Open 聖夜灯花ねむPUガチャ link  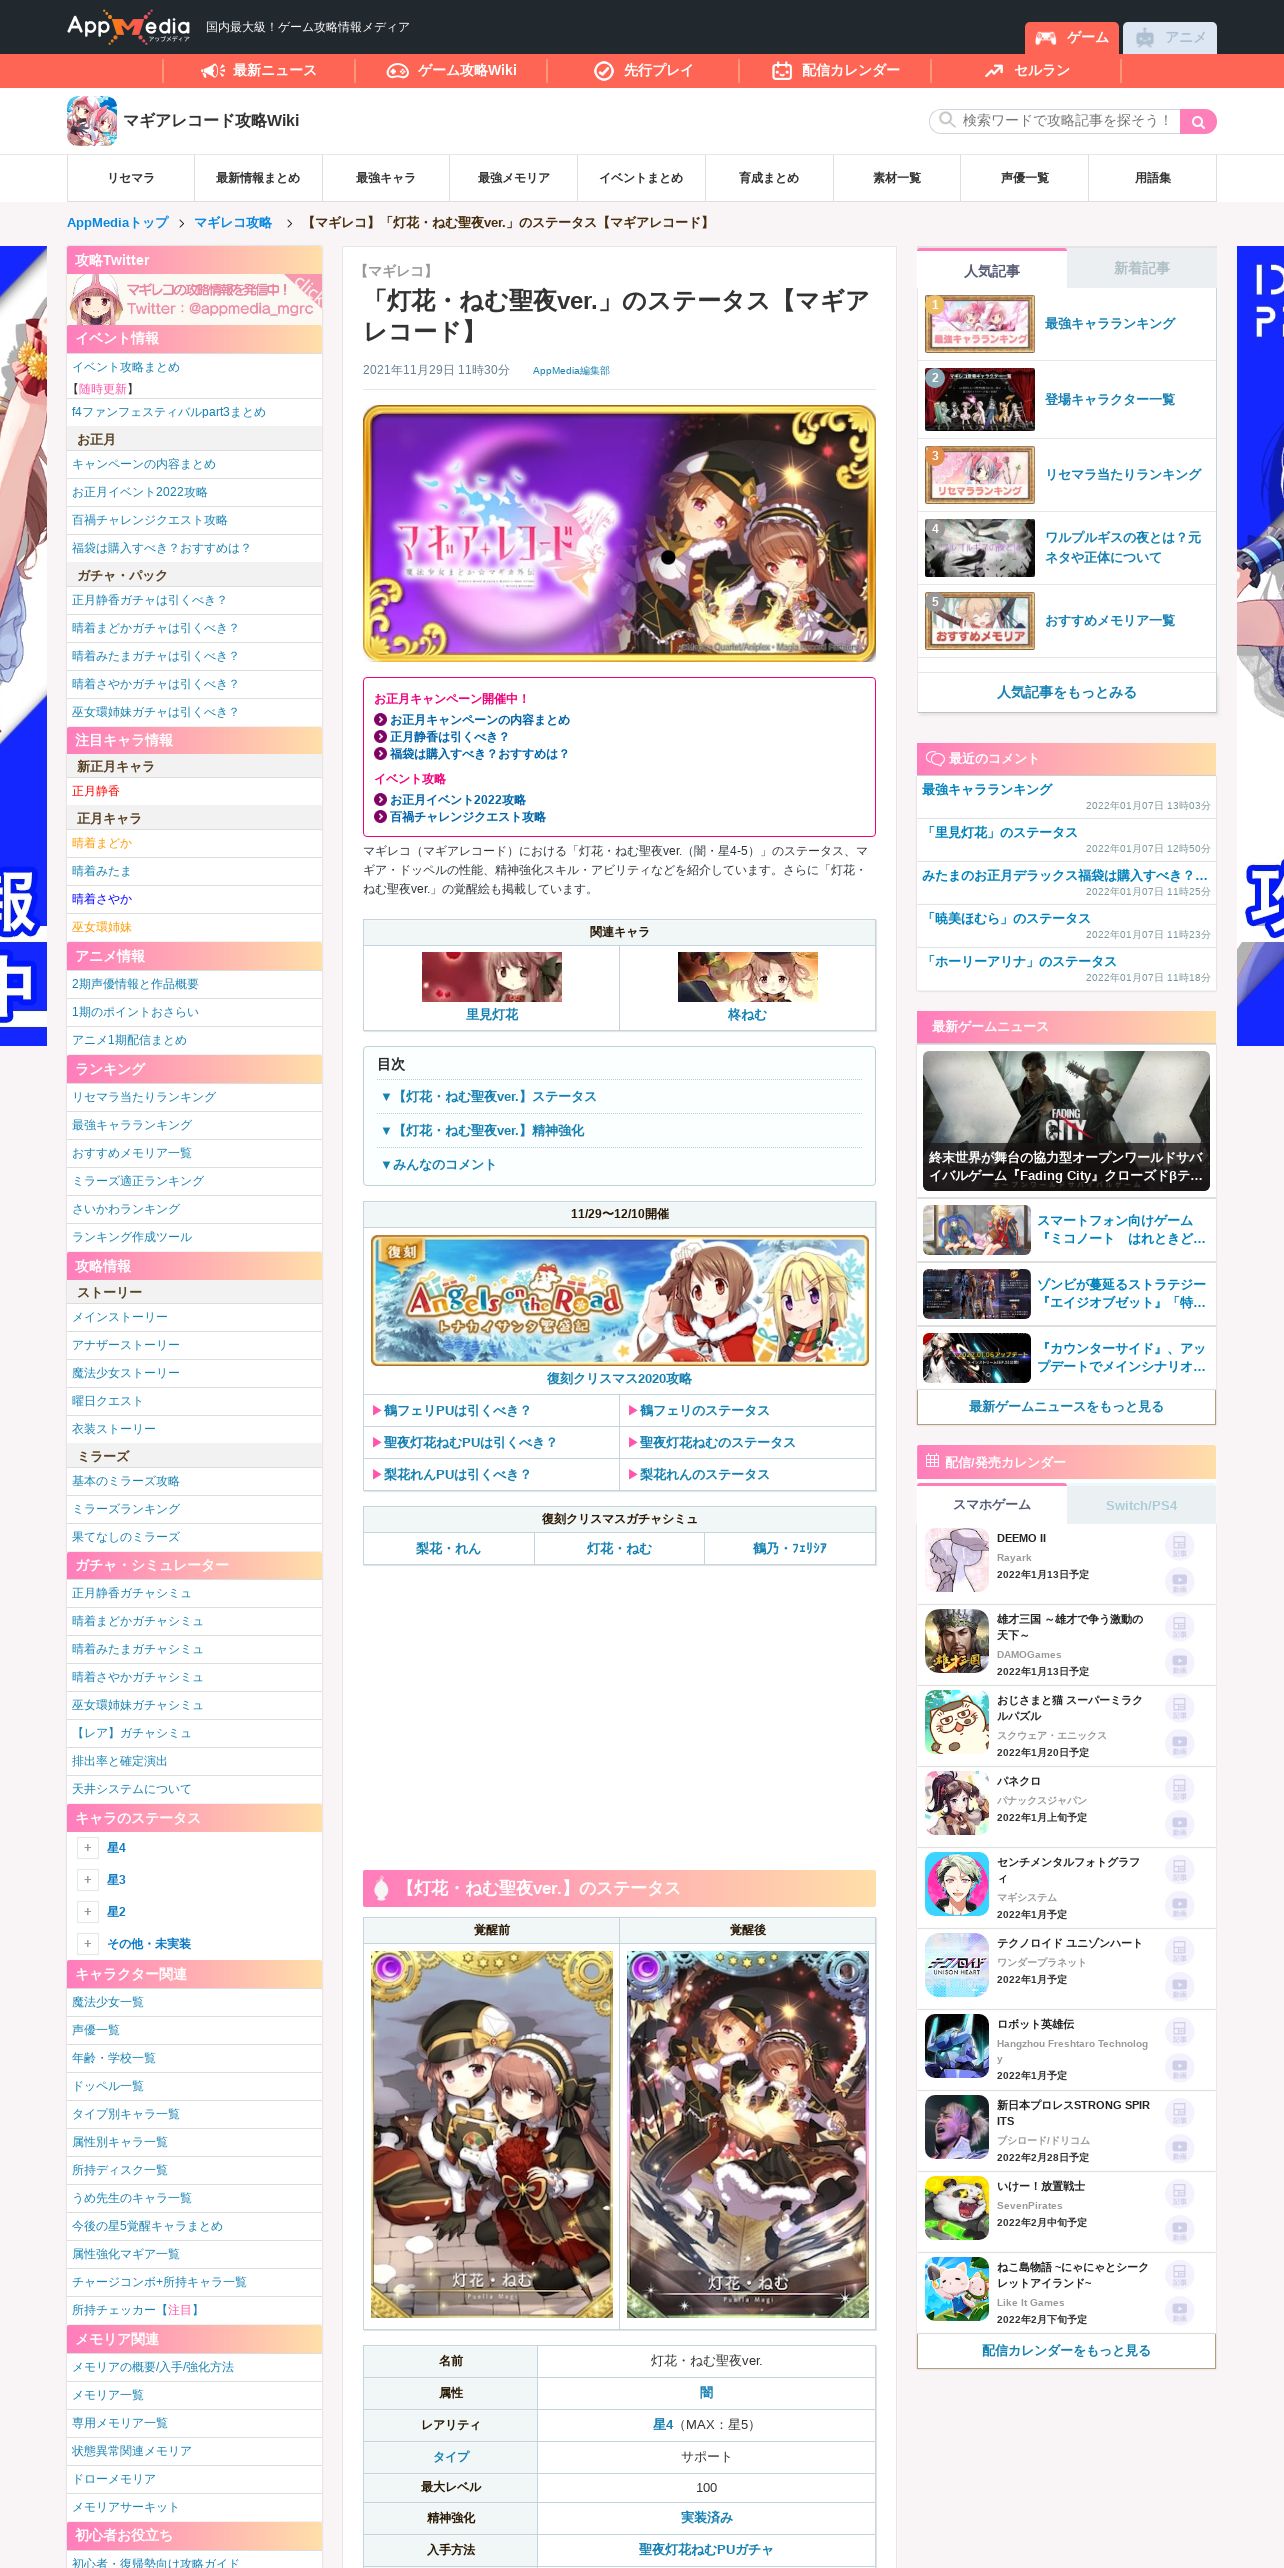point(706,2550)
